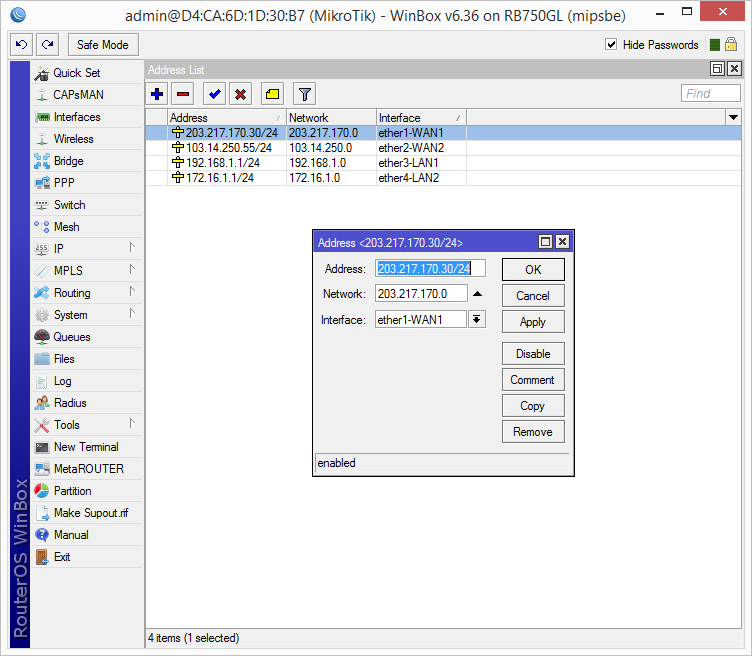
Task: Open the columns dropdown in Address List
Action: pyautogui.click(x=733, y=117)
